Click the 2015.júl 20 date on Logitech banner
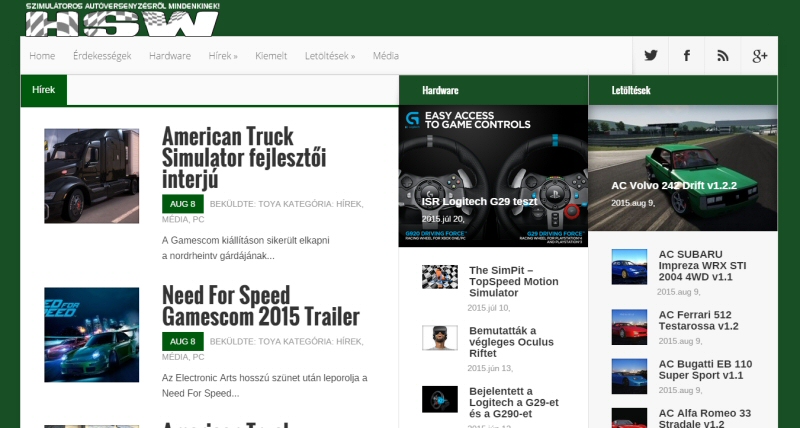The height and width of the screenshot is (428, 800). 443,219
